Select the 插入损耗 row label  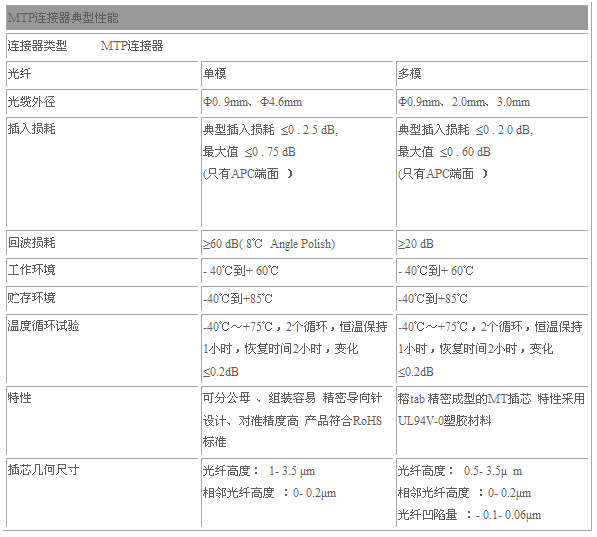pos(32,129)
